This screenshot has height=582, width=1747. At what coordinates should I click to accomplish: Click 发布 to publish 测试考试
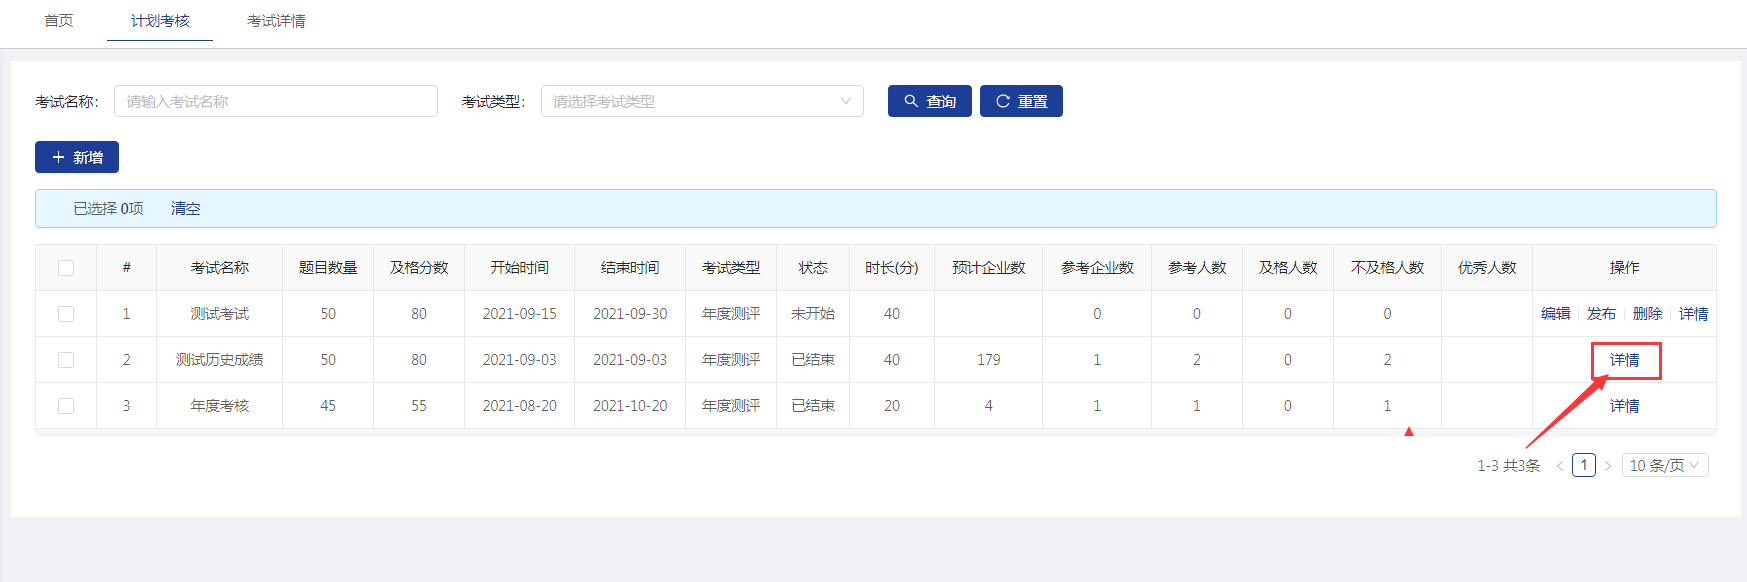pyautogui.click(x=1601, y=314)
